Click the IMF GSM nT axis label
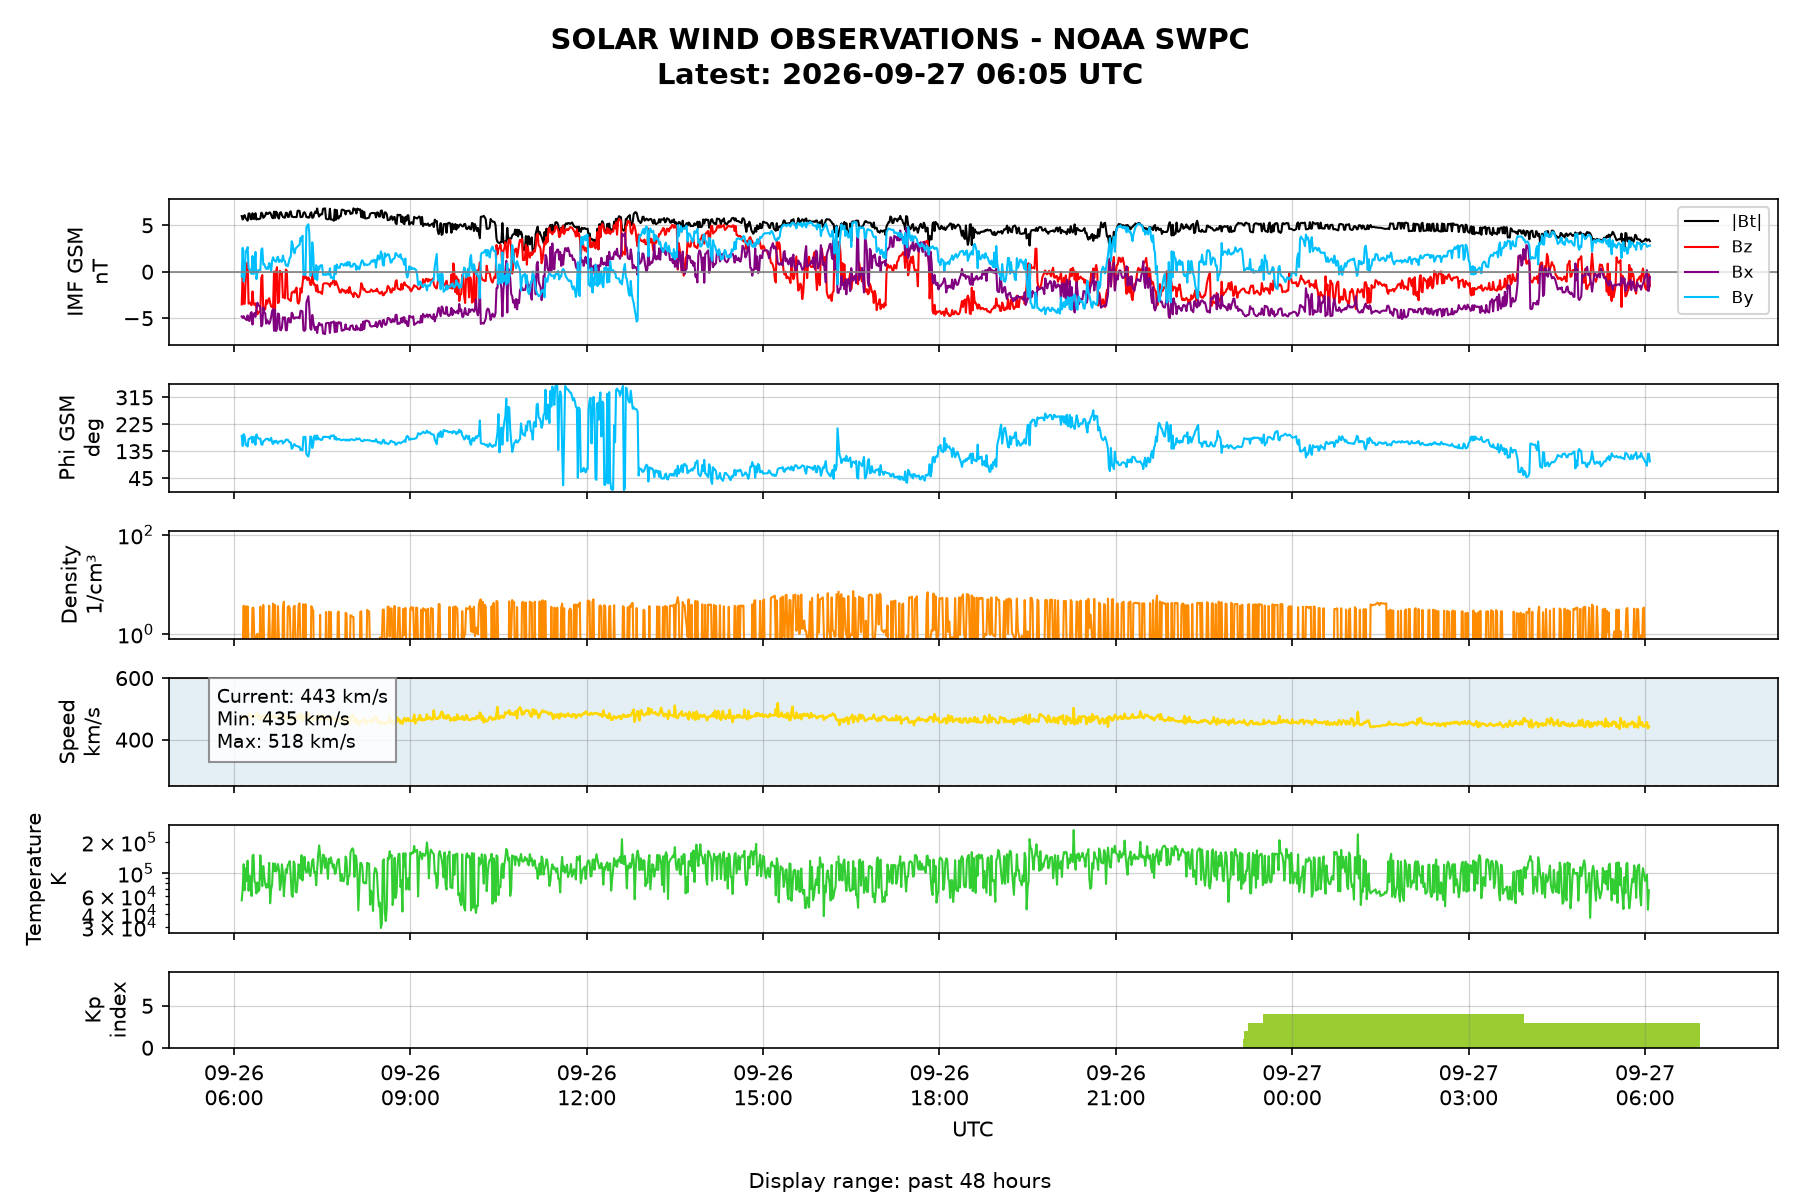 click(87, 272)
